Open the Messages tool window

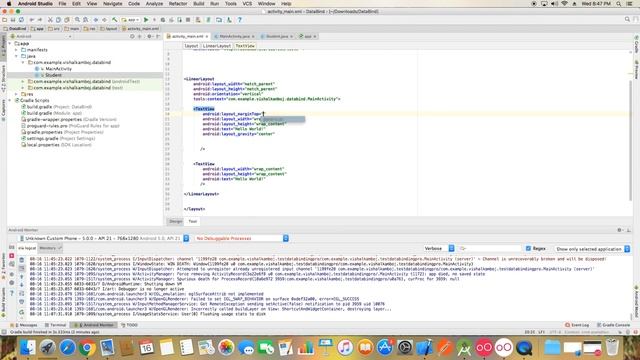25,325
